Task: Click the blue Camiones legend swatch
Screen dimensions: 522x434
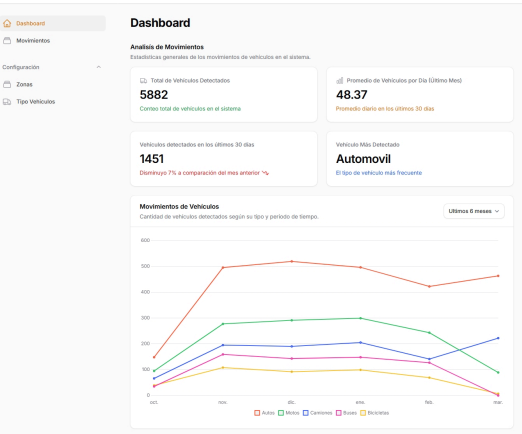Action: tap(306, 413)
